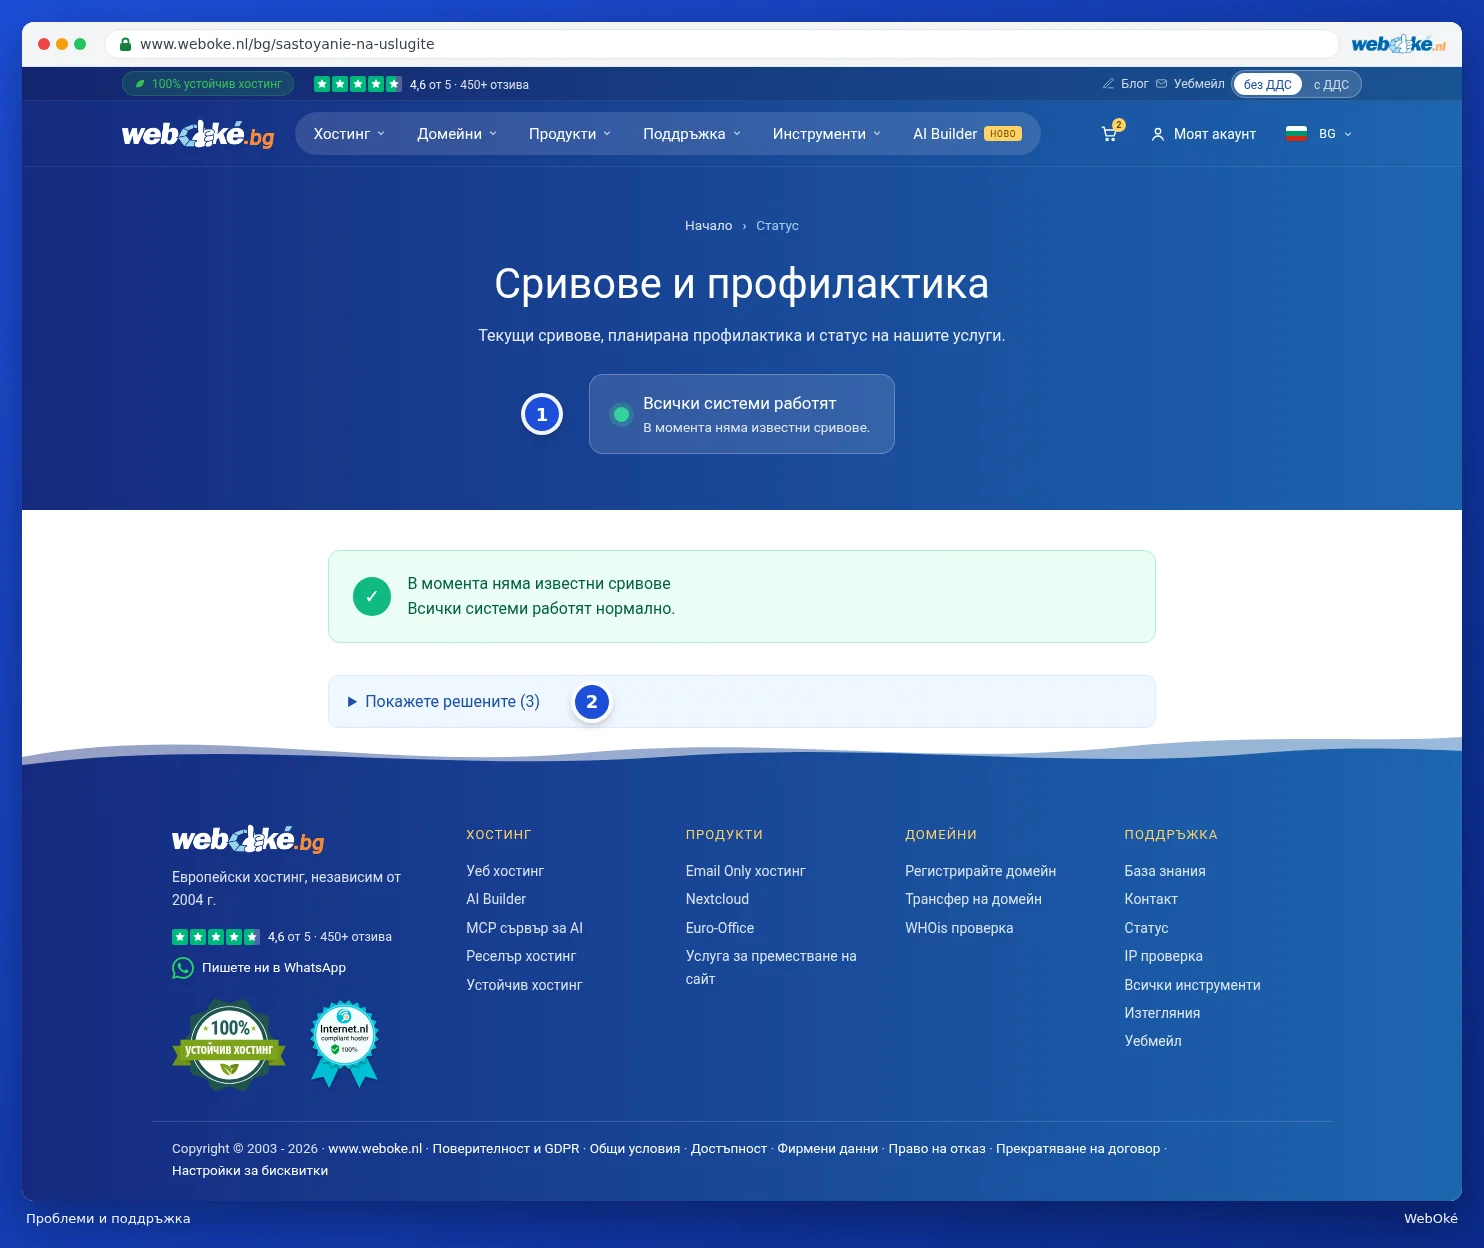Click the weboke.bg logo in the footer
Screen dimensions: 1484x1248
pos(248,839)
